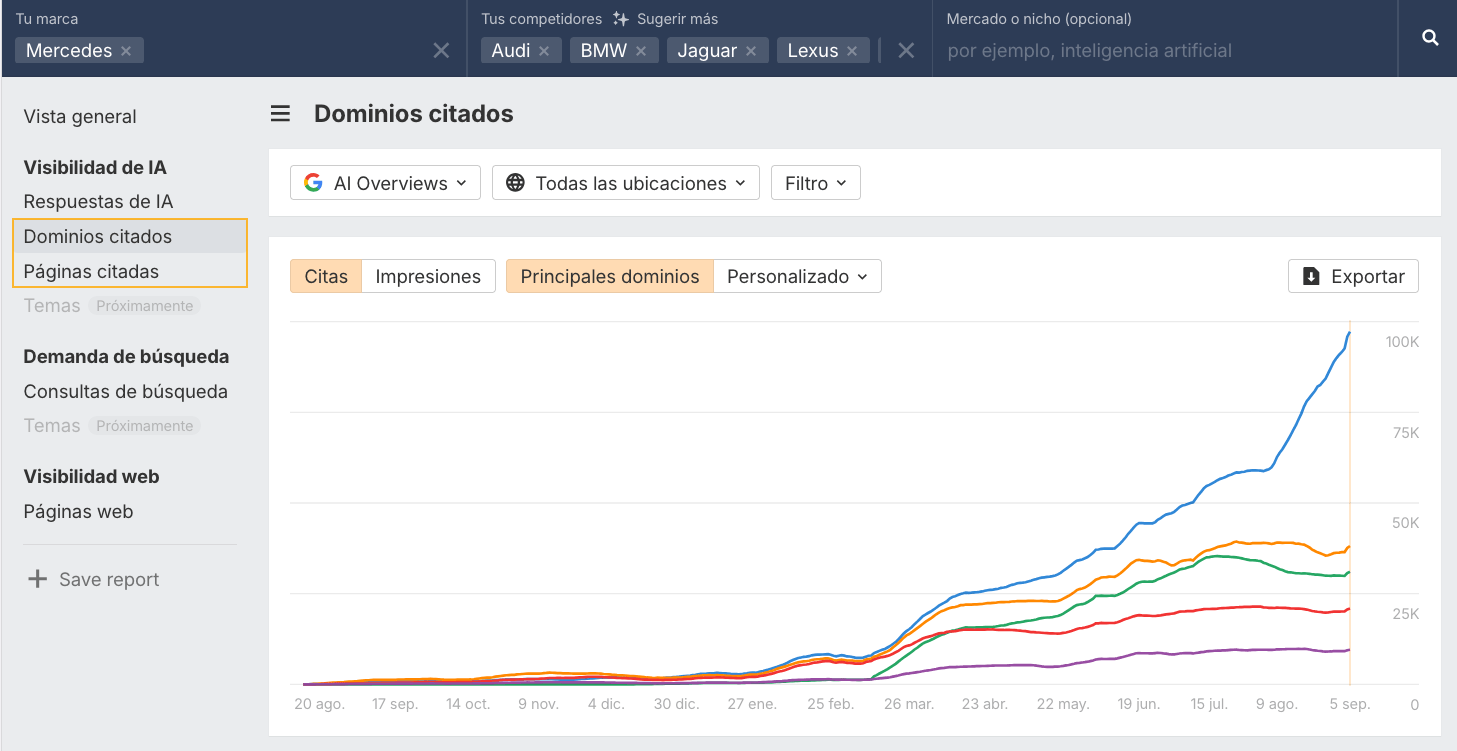
Task: Remove the Jaguar competitor tag
Action: [751, 51]
